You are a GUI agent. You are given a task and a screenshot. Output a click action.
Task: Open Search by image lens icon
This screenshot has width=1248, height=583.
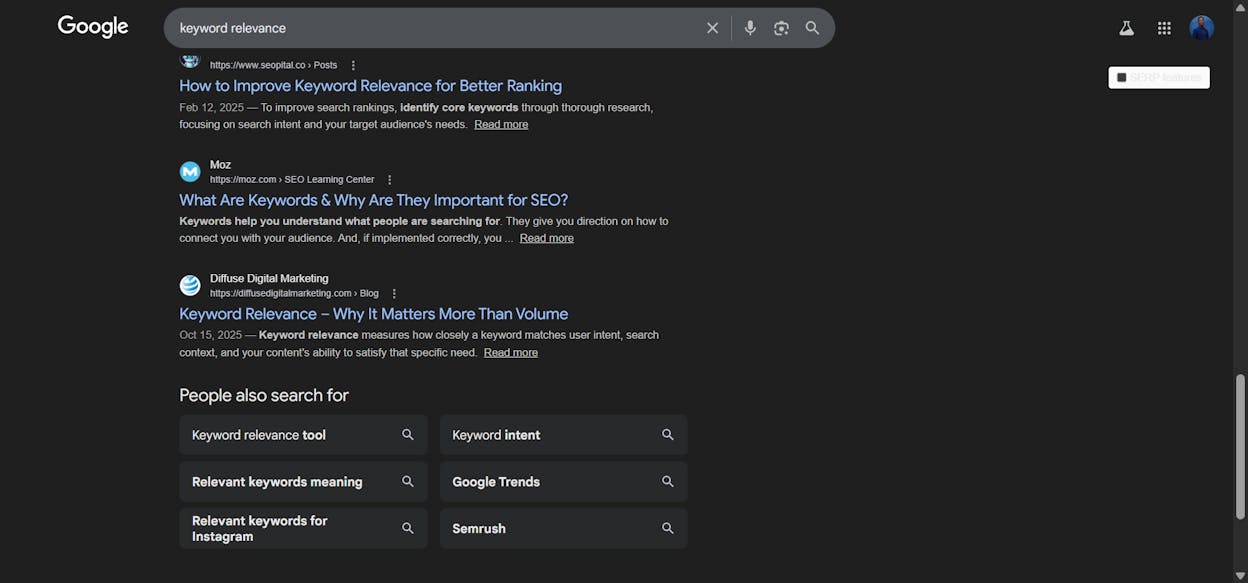coord(781,28)
